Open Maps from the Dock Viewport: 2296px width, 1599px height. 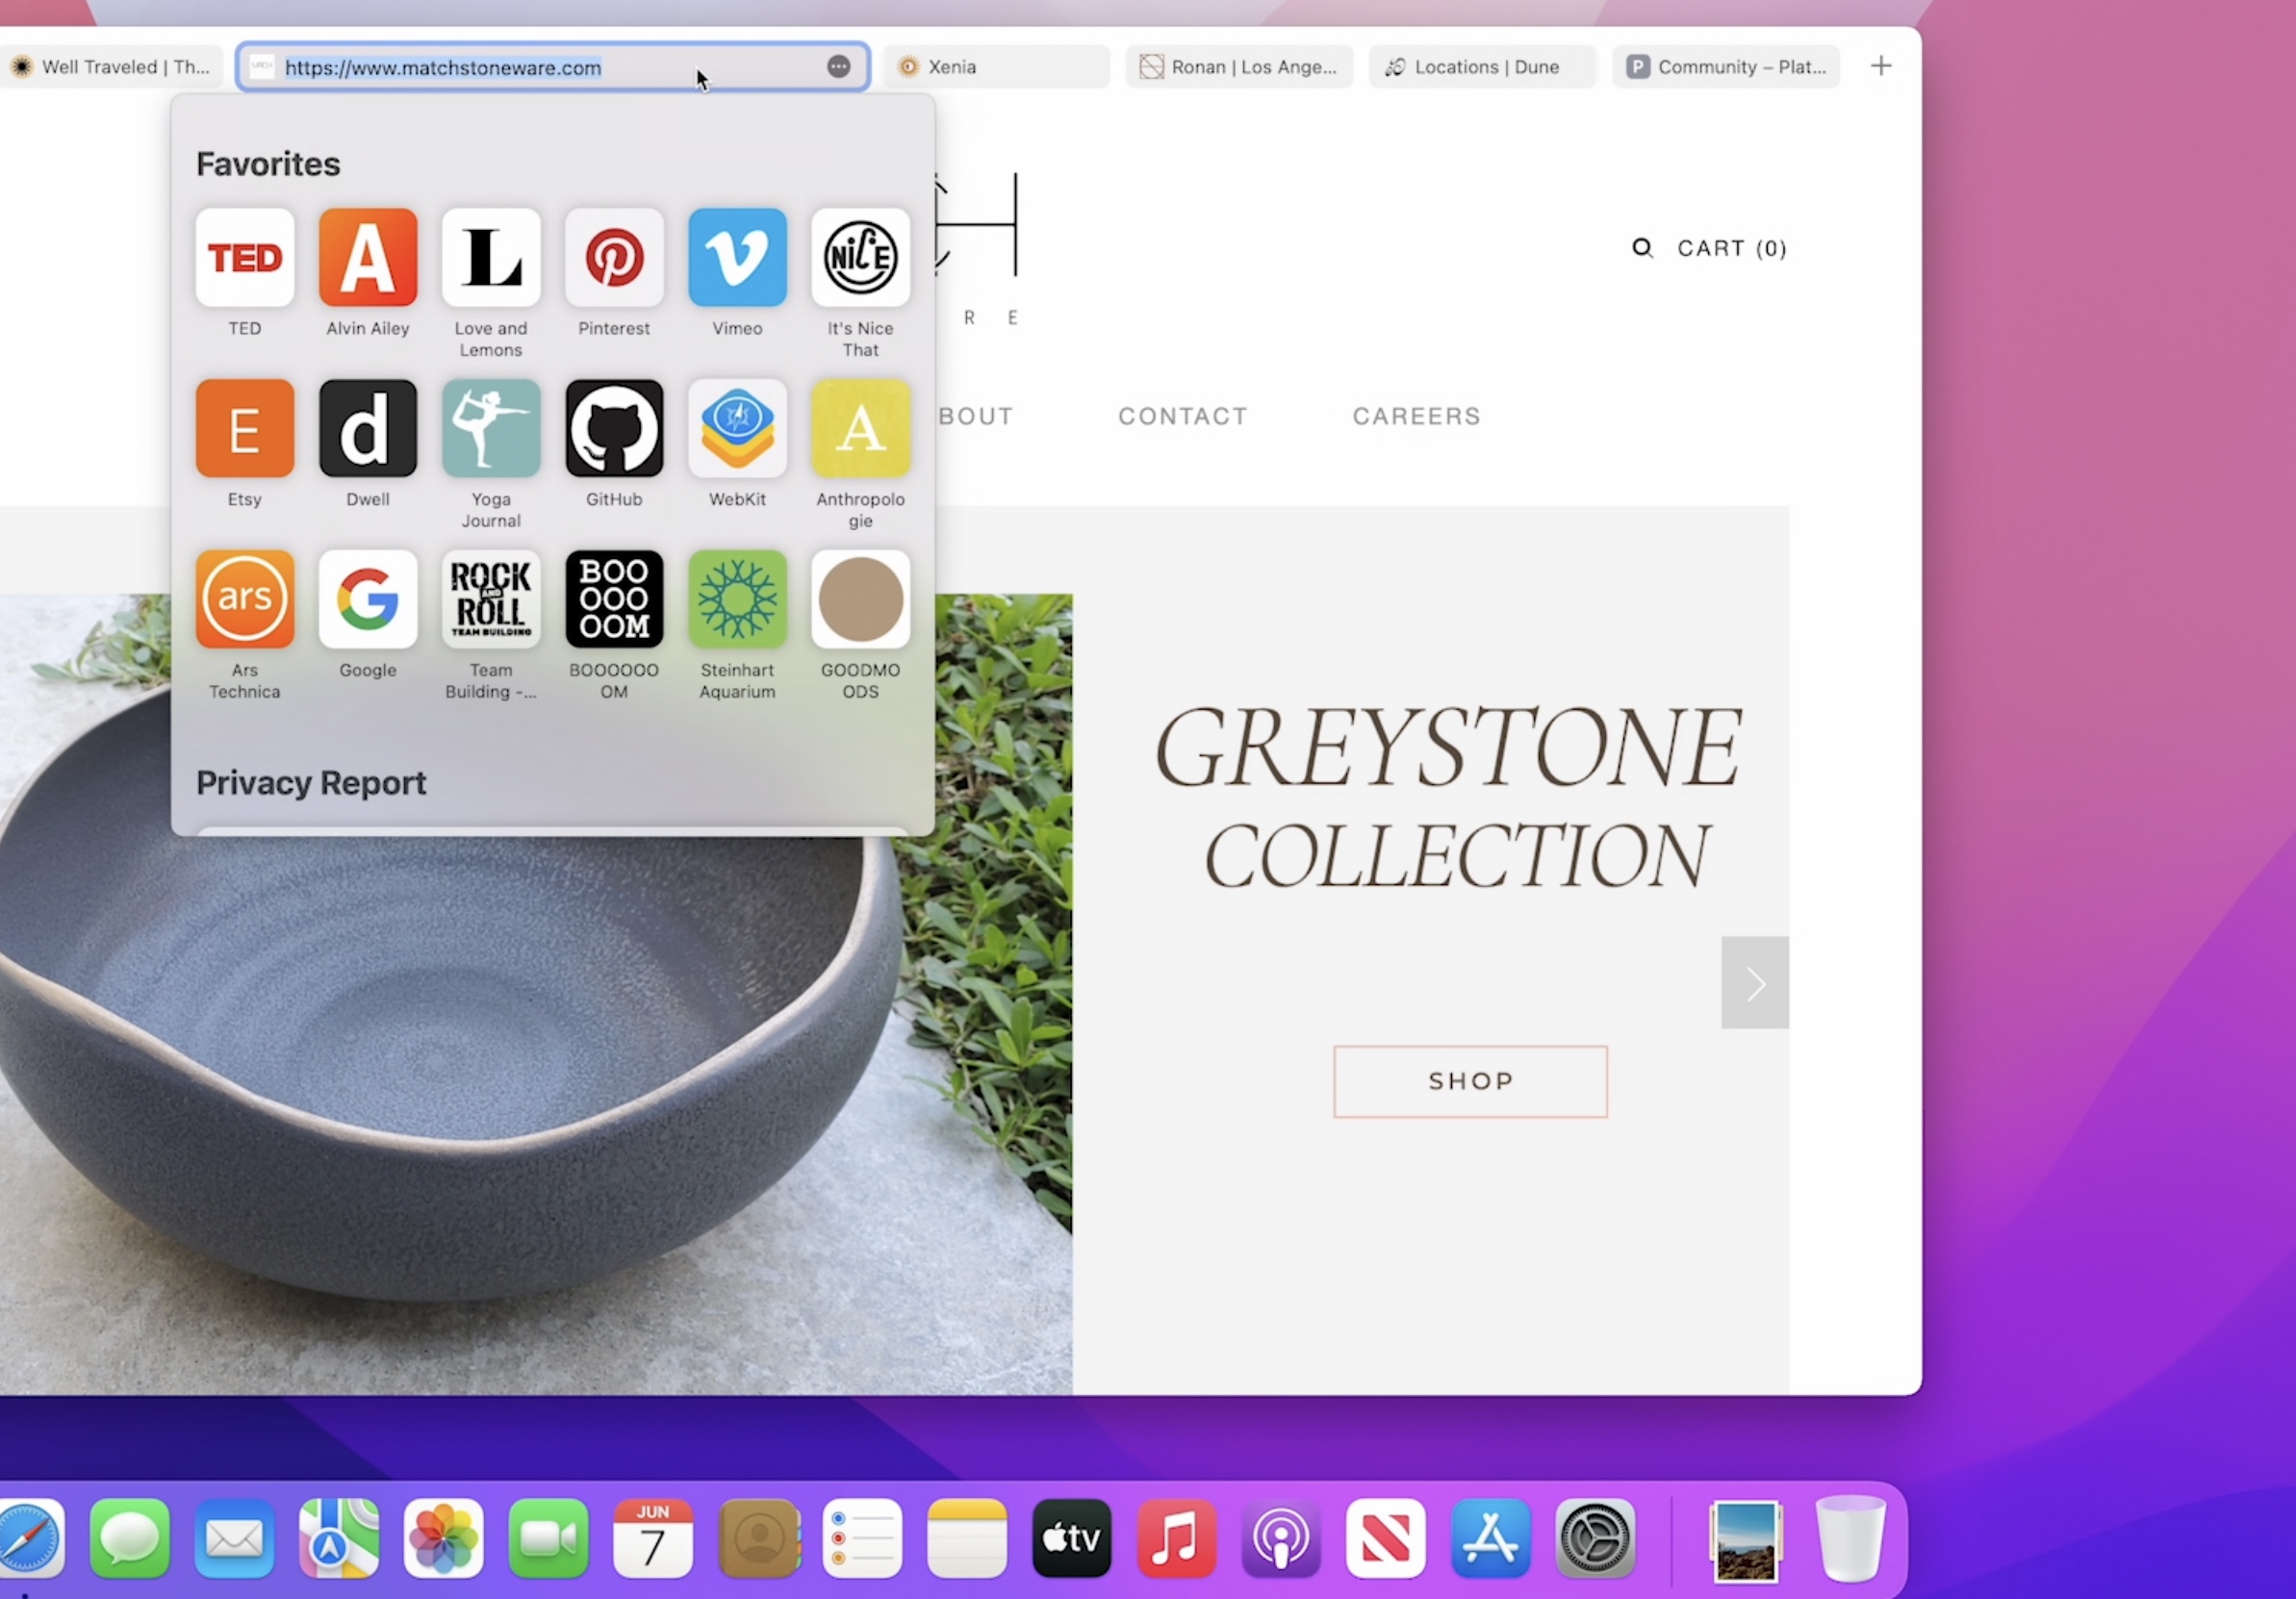pyautogui.click(x=339, y=1538)
